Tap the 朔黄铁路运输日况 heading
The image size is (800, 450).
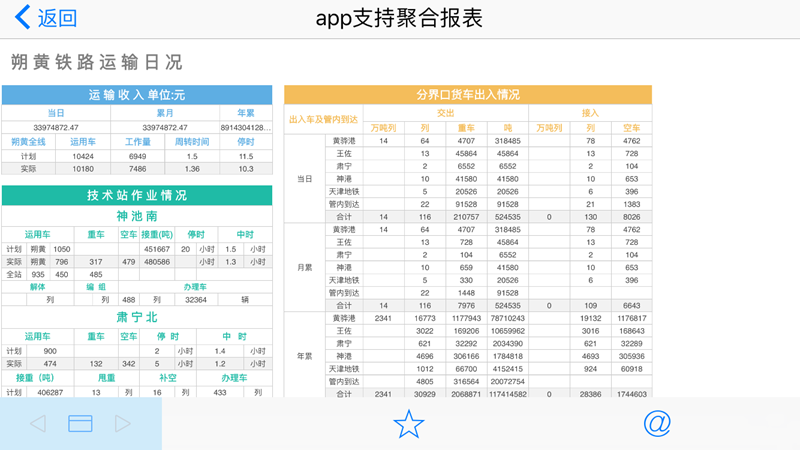[96, 62]
